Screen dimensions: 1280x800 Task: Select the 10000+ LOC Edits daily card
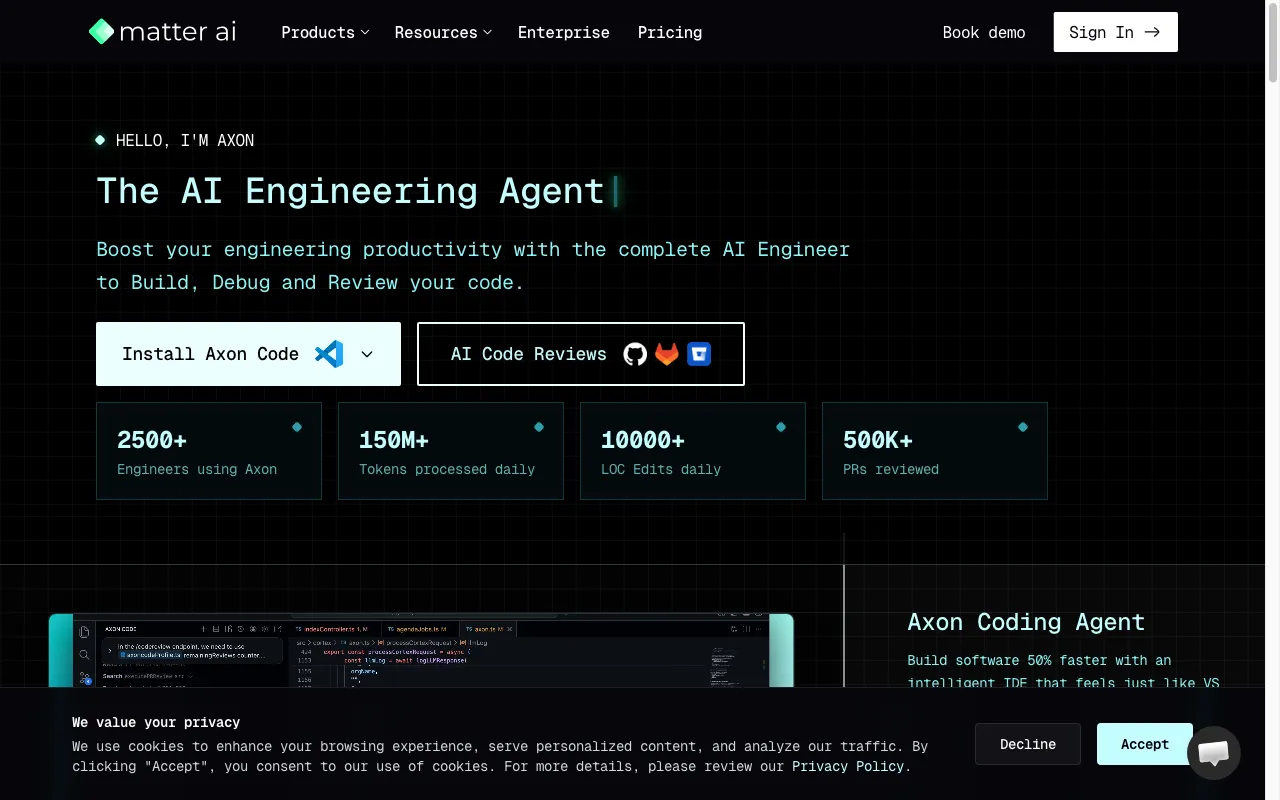click(x=693, y=451)
